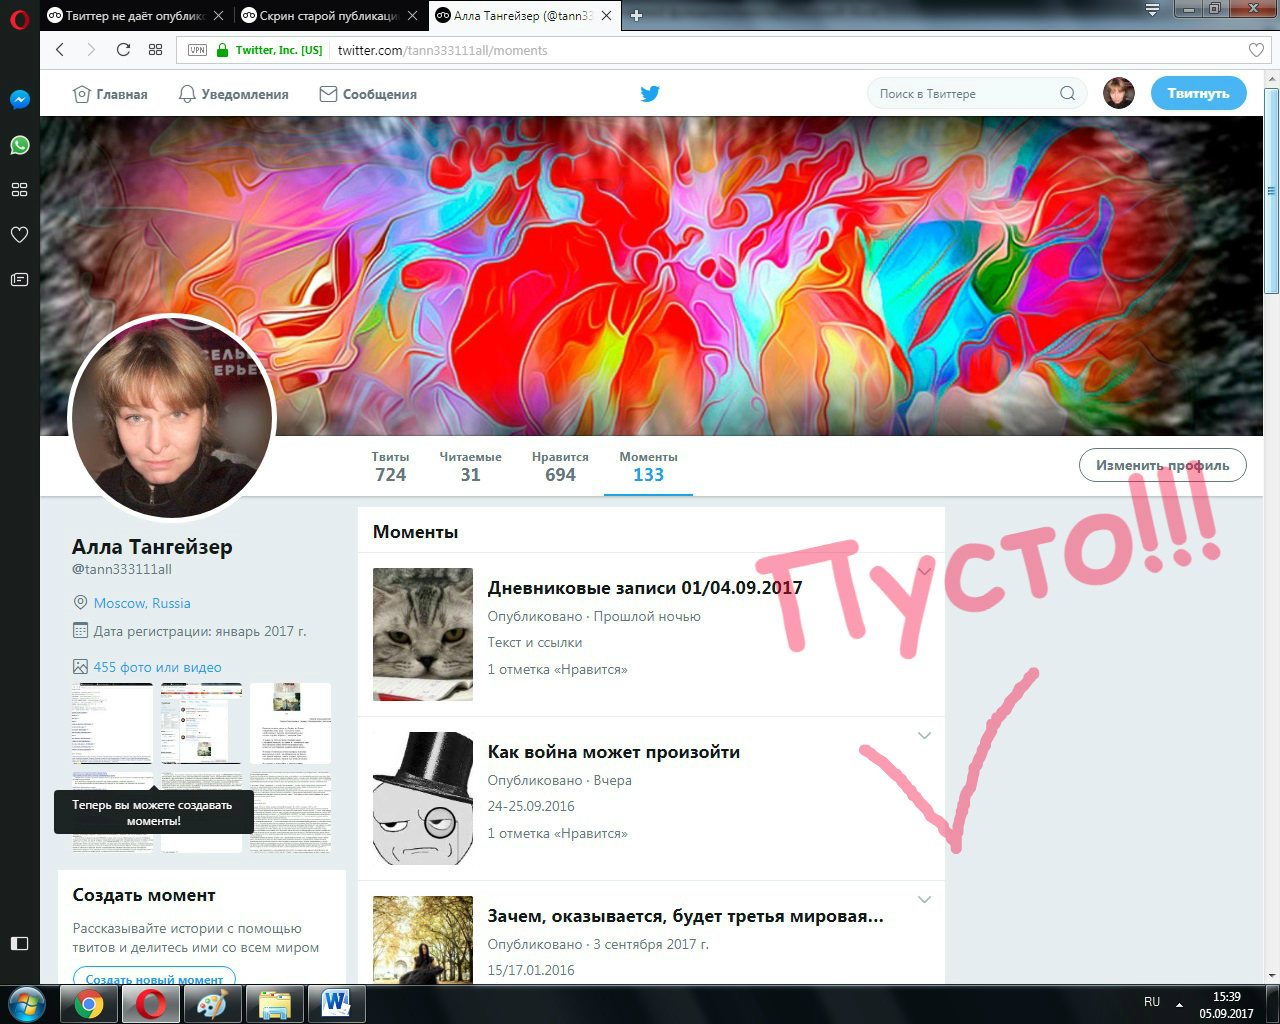This screenshot has width=1280, height=1024.
Task: Expand options for Зачем, оказывается moment
Action: pyautogui.click(x=924, y=900)
